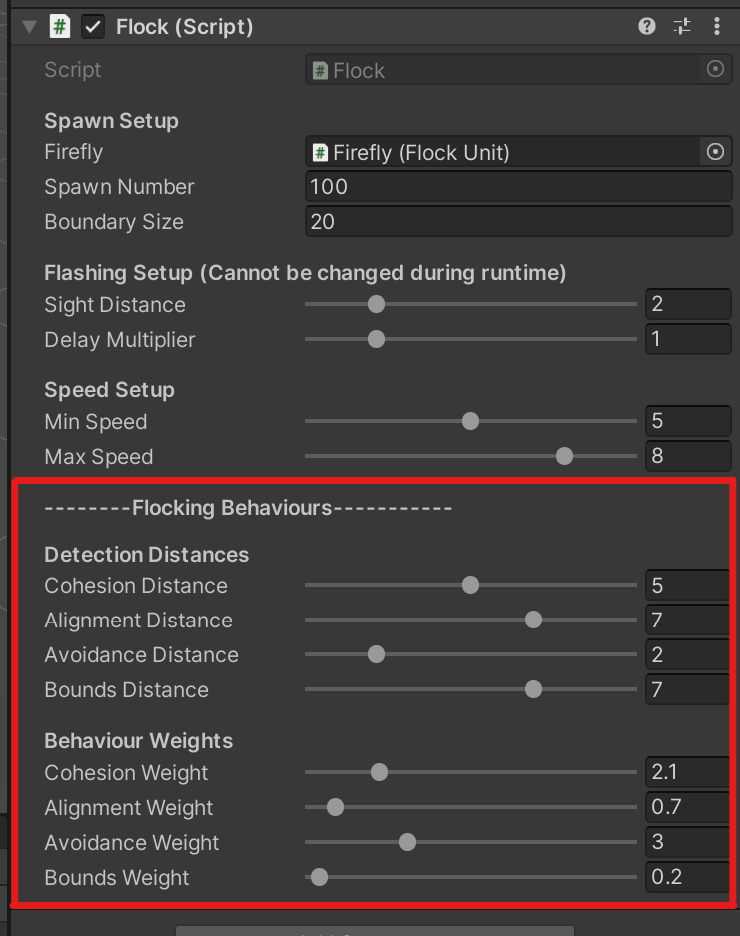Click the Min Speed value field
Image resolution: width=740 pixels, height=936 pixels.
688,421
